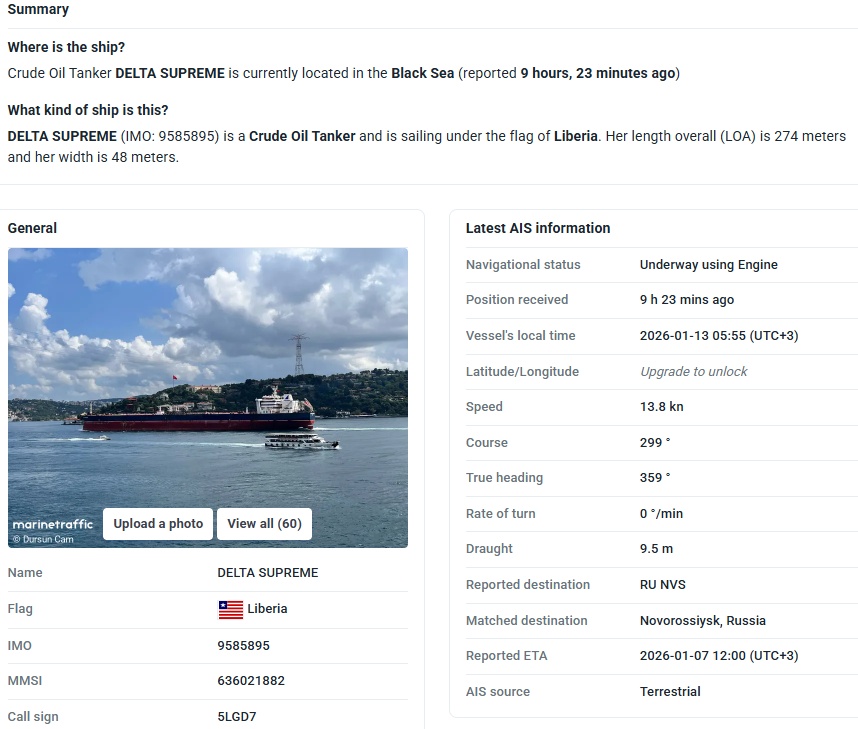Click the General section heading

[32, 228]
